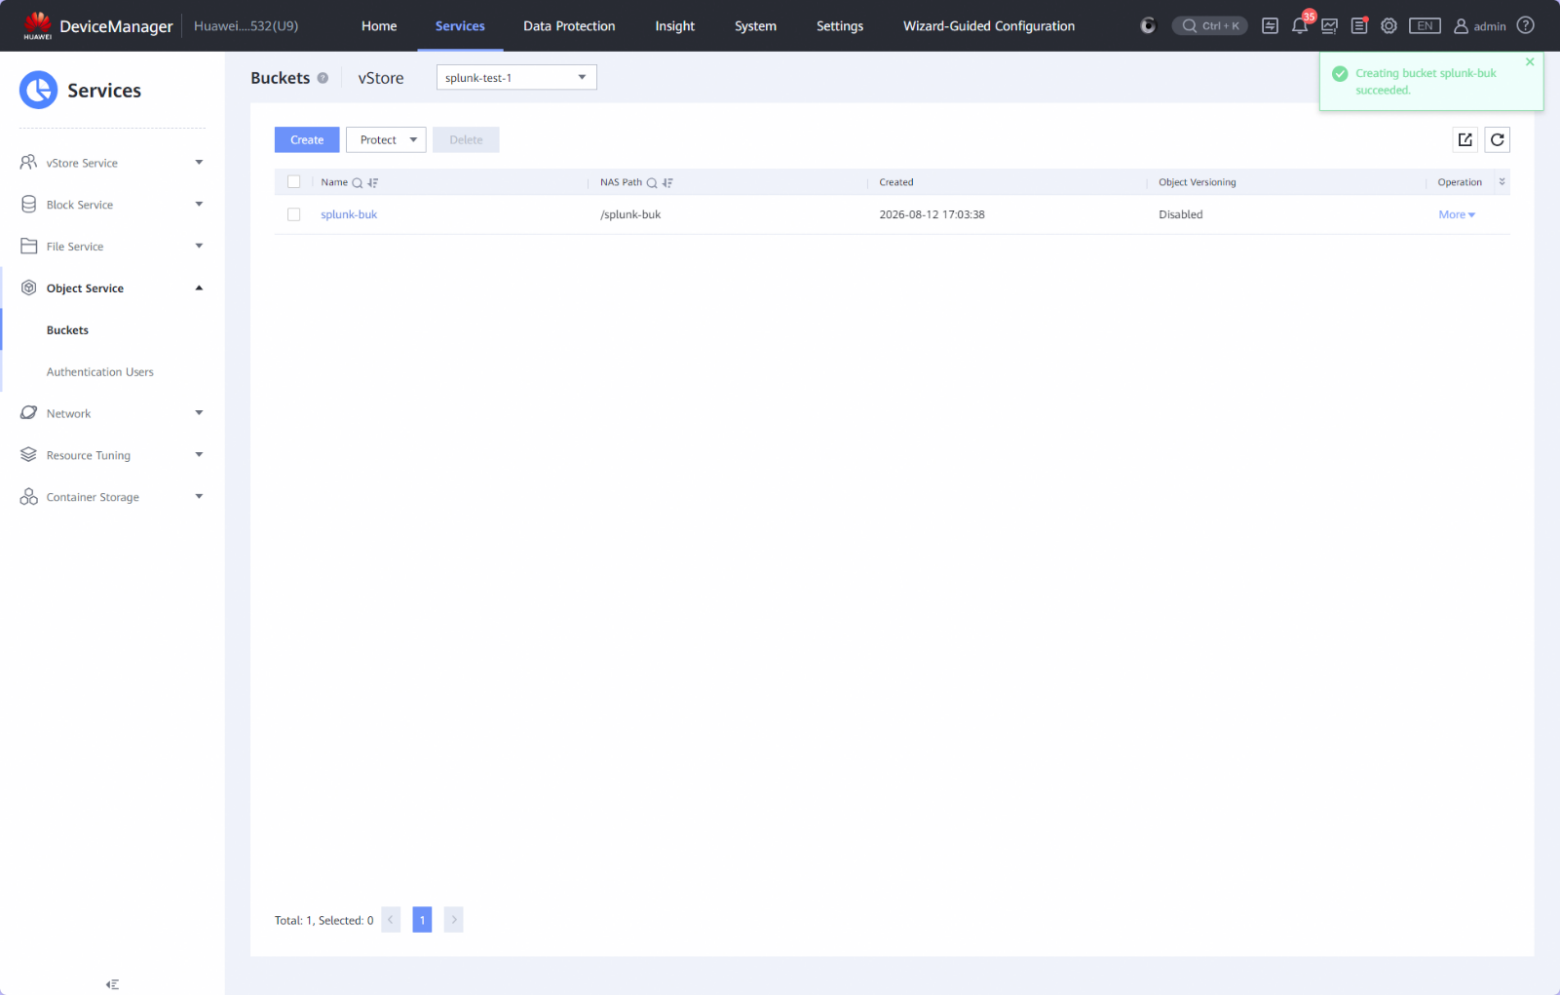1560x995 pixels.
Task: Click the Resource Tuning layers icon
Action: [x=29, y=455]
